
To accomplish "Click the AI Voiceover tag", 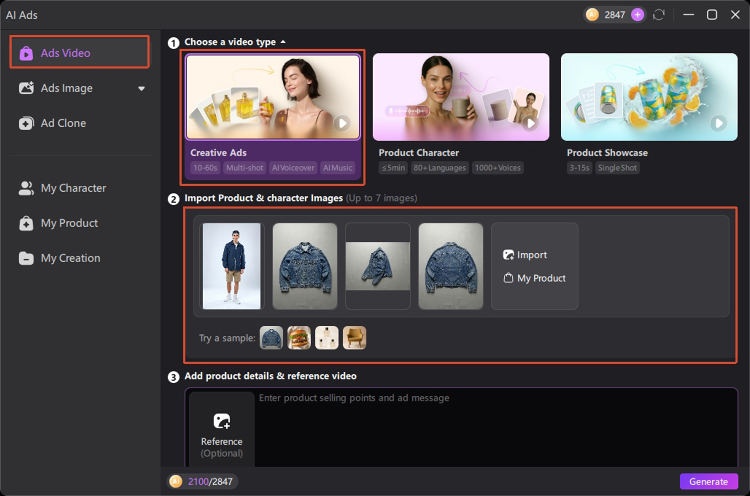I will (293, 168).
